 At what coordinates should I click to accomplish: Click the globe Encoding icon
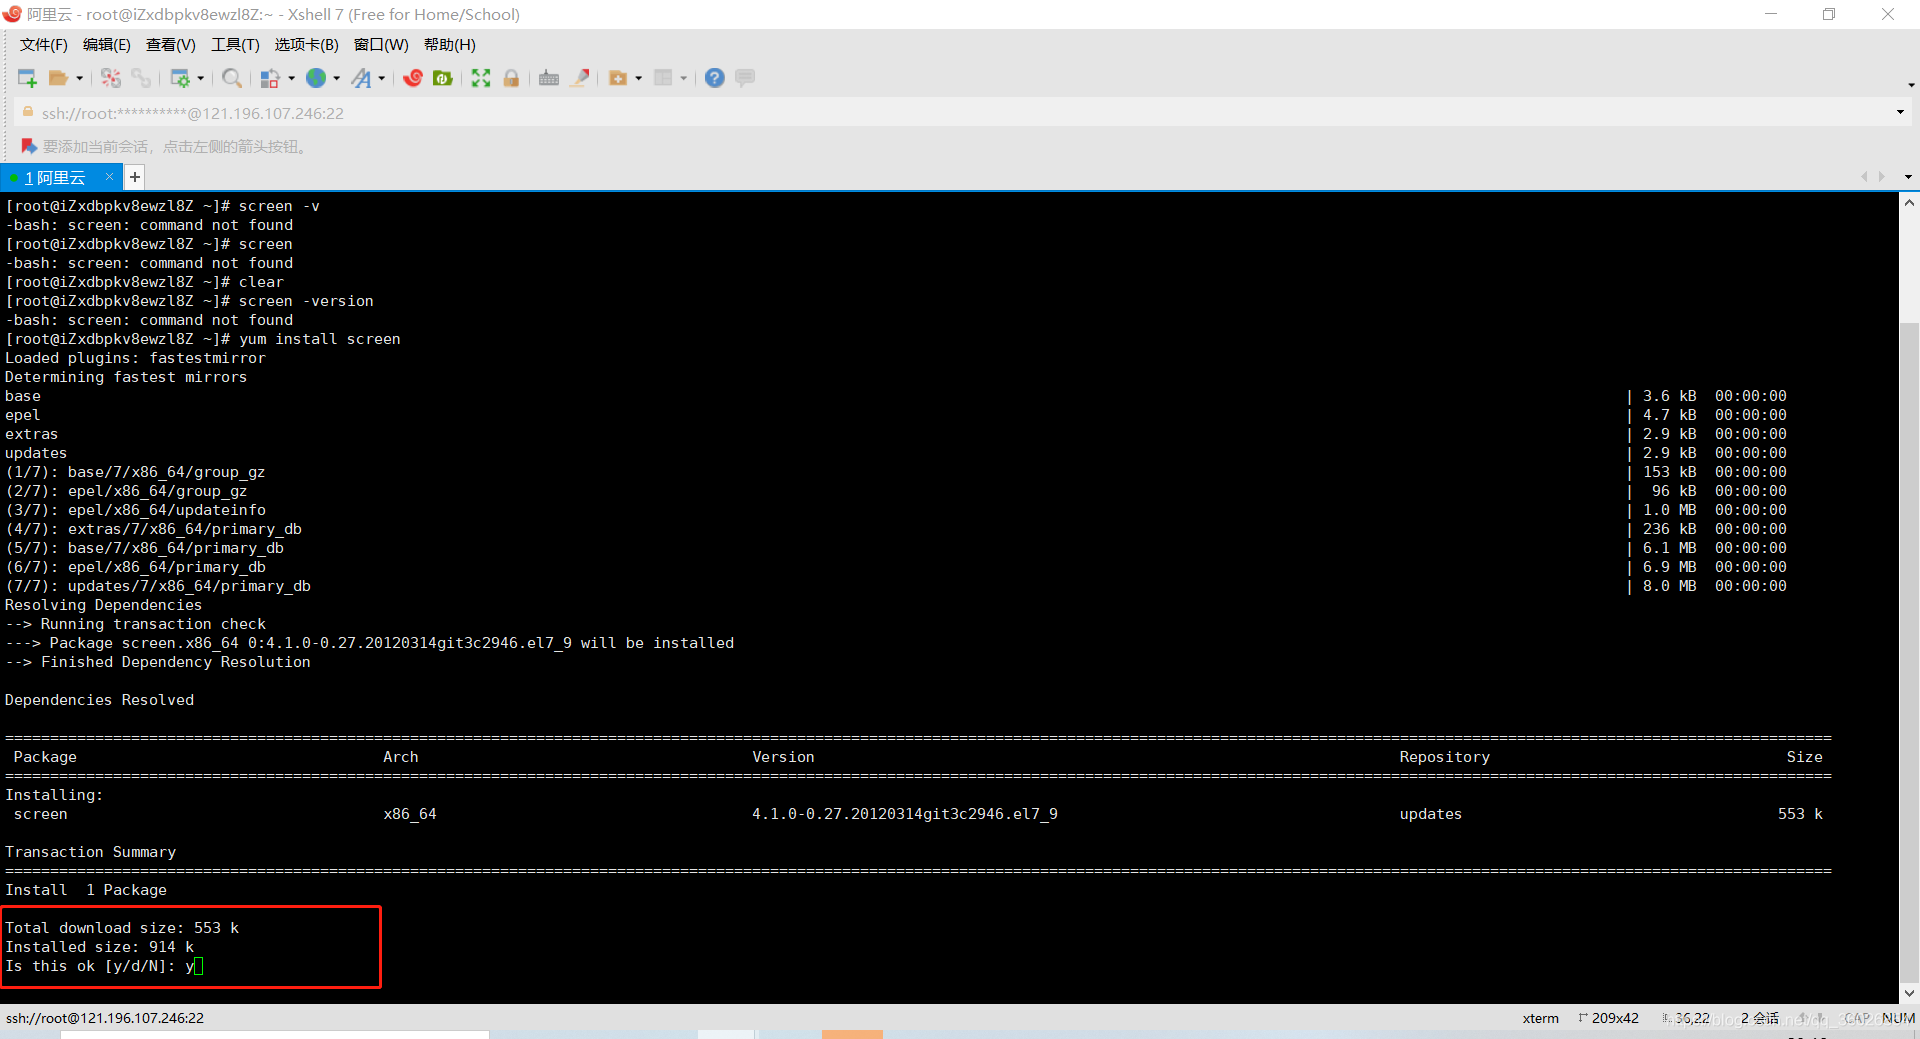click(x=316, y=78)
